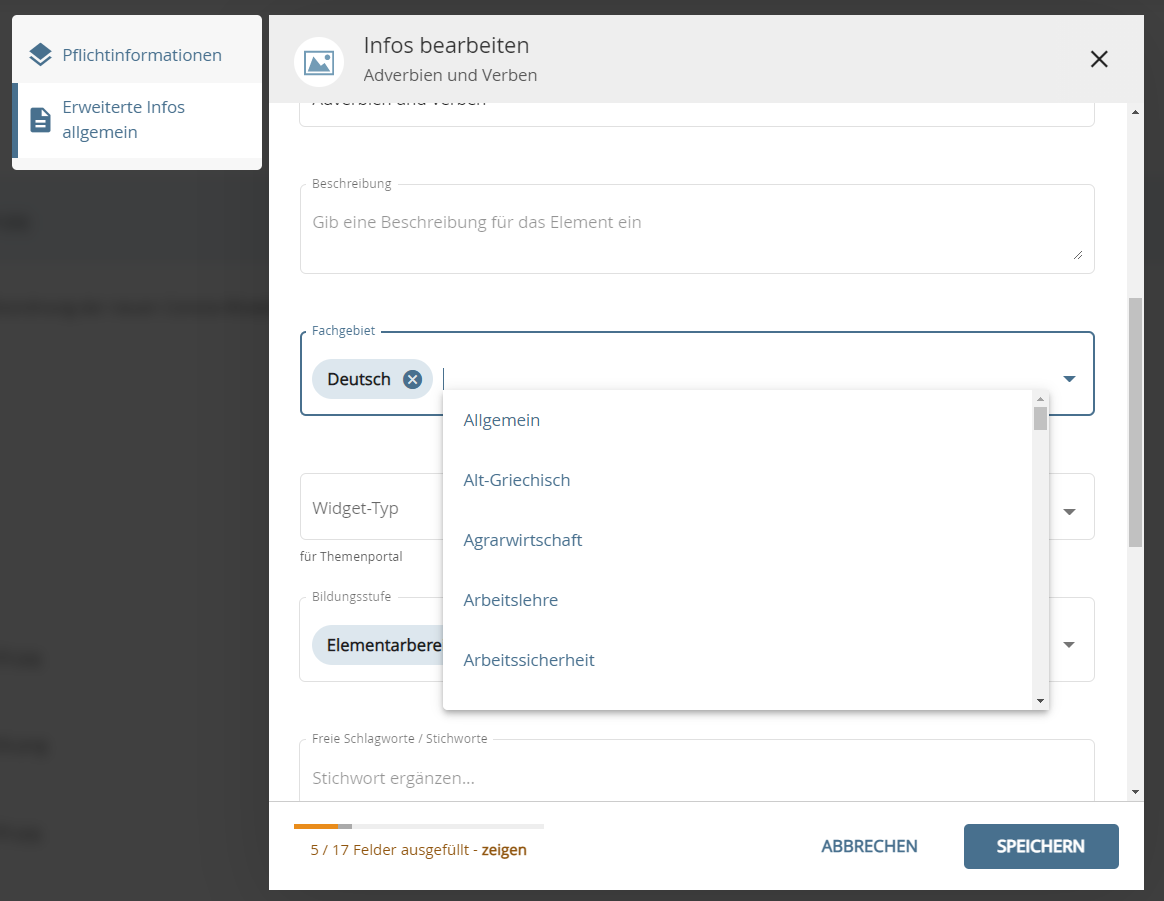This screenshot has width=1164, height=901.
Task: Click the dialog scroll-up arrow
Action: coord(1135,112)
